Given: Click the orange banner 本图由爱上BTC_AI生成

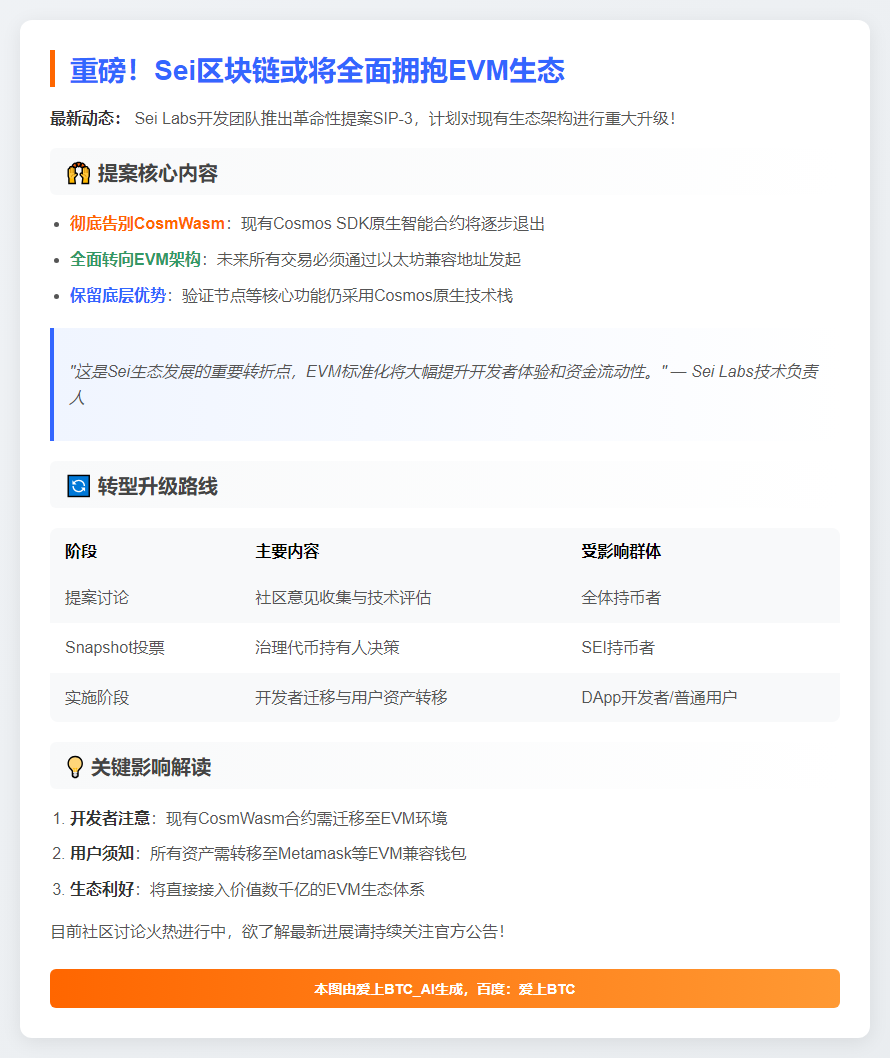Looking at the screenshot, I should coord(445,989).
